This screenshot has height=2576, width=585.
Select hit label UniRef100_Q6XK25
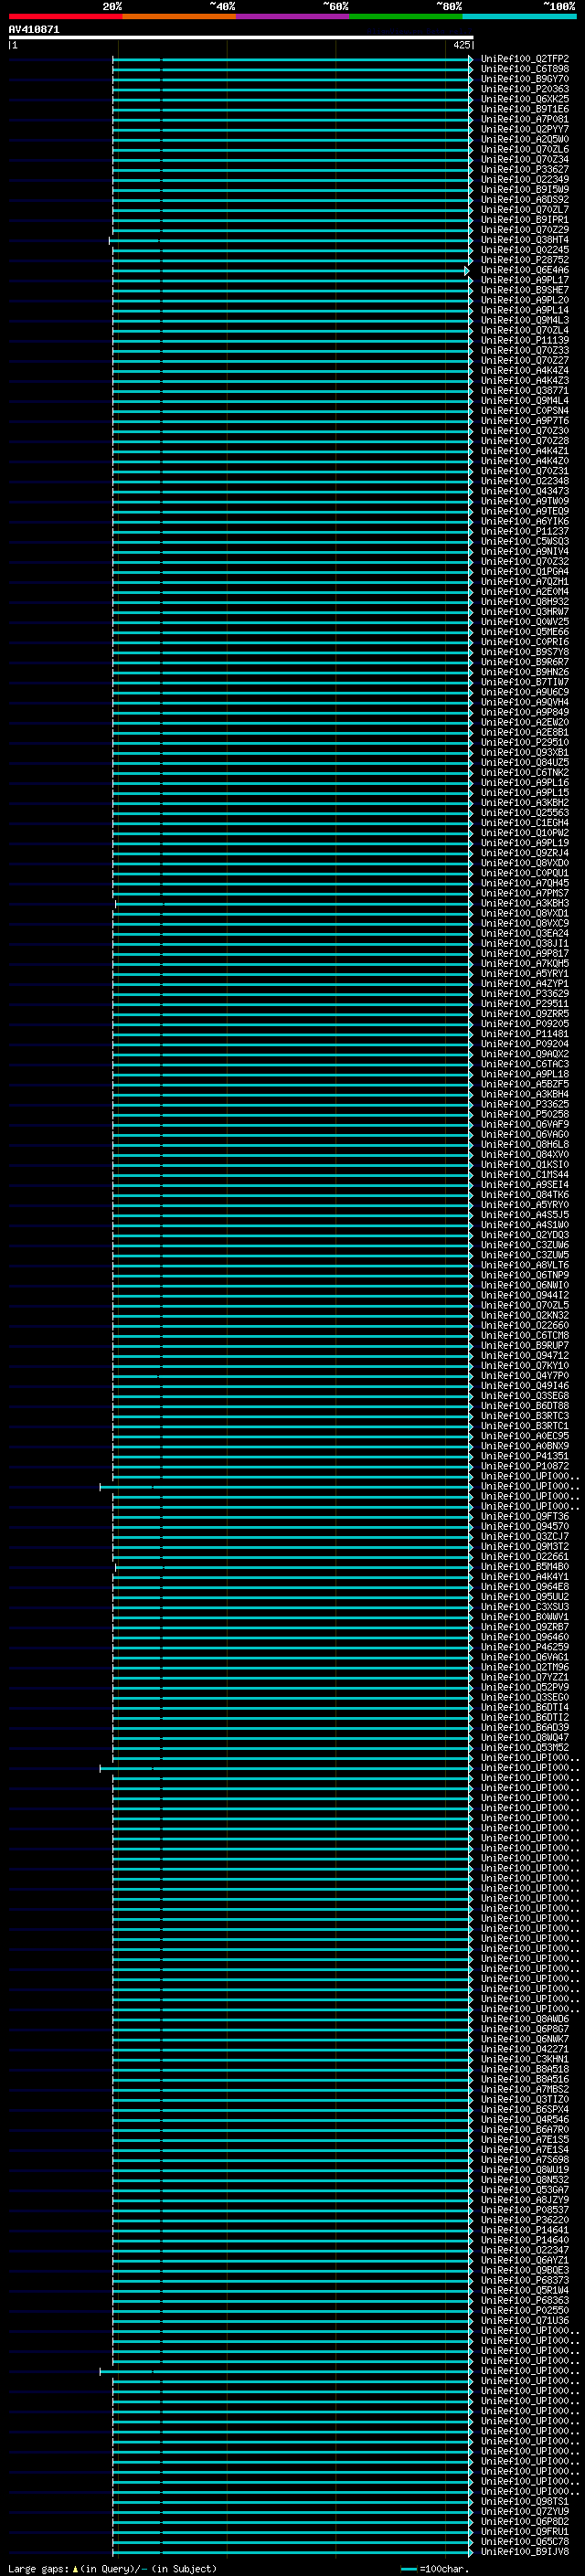coord(525,99)
